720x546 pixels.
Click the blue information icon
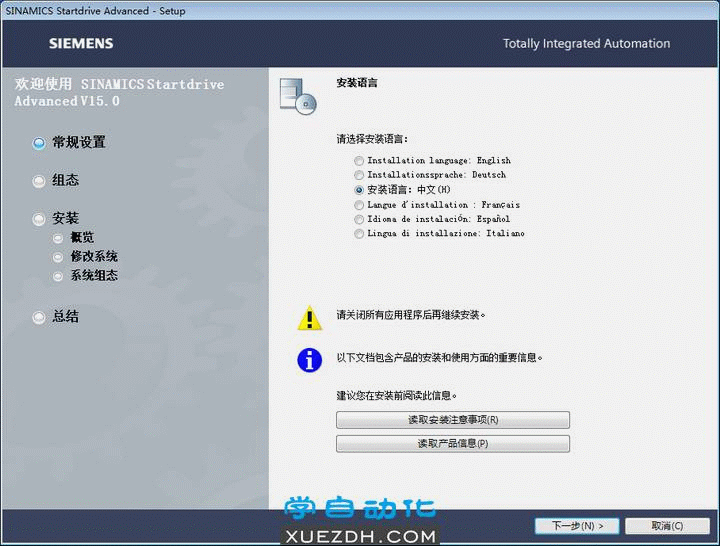(309, 360)
